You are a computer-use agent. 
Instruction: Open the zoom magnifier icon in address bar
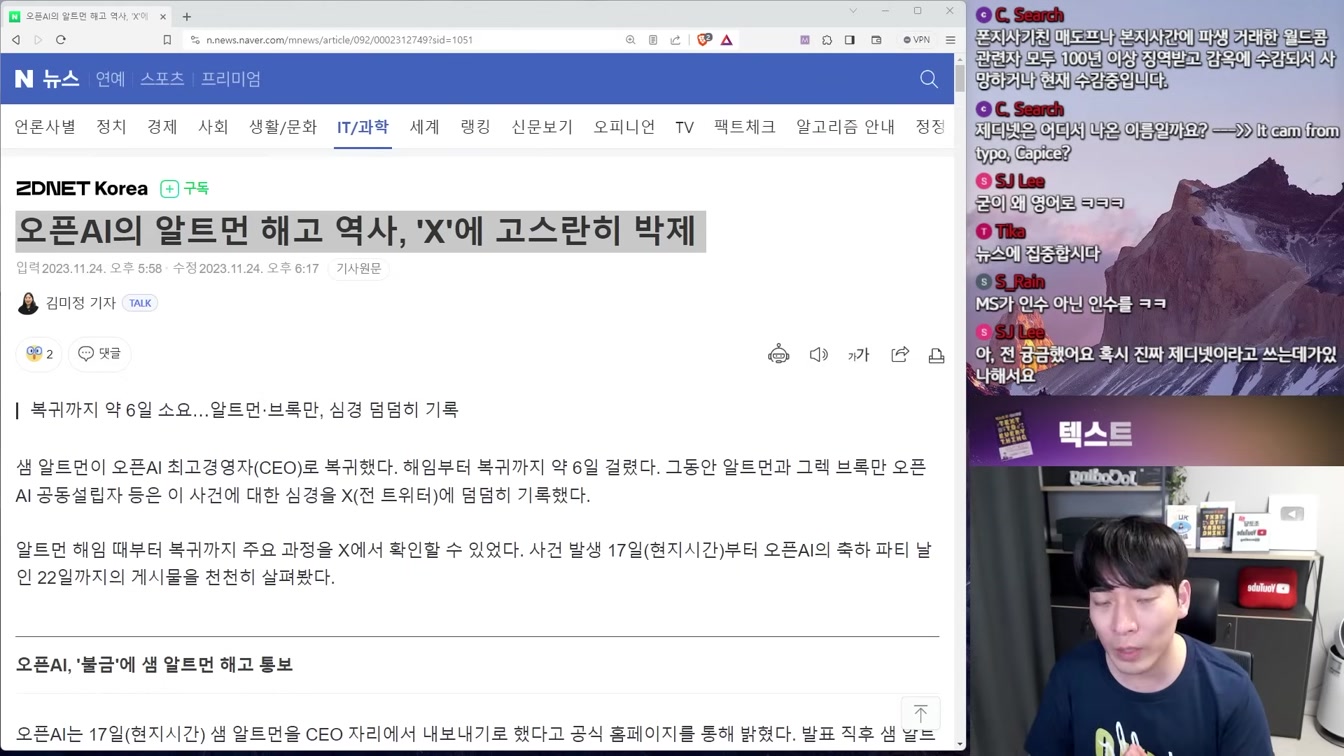click(630, 40)
